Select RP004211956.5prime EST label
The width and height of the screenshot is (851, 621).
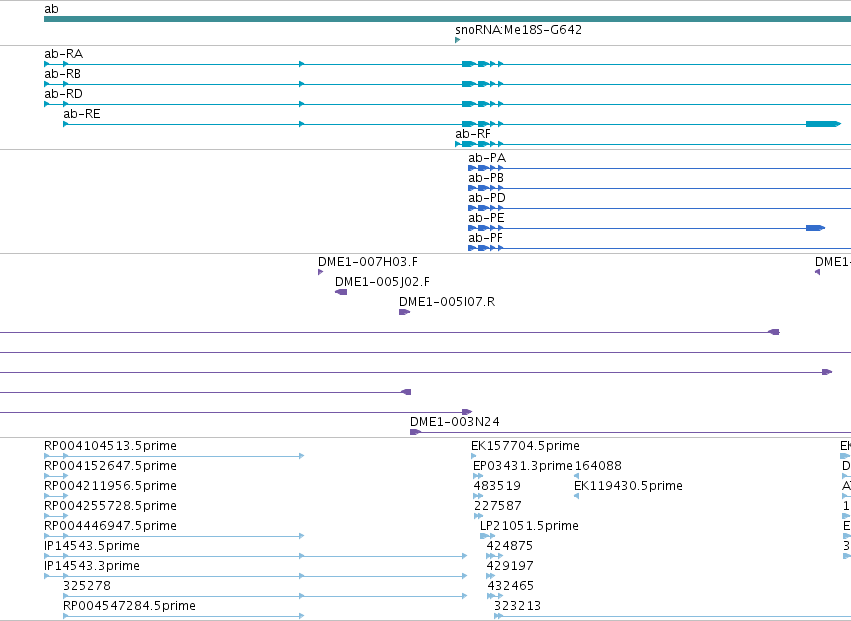pyautogui.click(x=110, y=486)
